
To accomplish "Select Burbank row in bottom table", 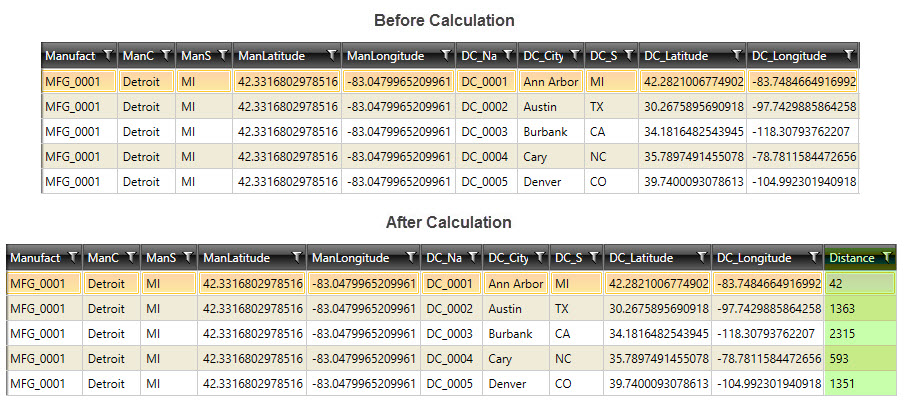I will tap(451, 334).
